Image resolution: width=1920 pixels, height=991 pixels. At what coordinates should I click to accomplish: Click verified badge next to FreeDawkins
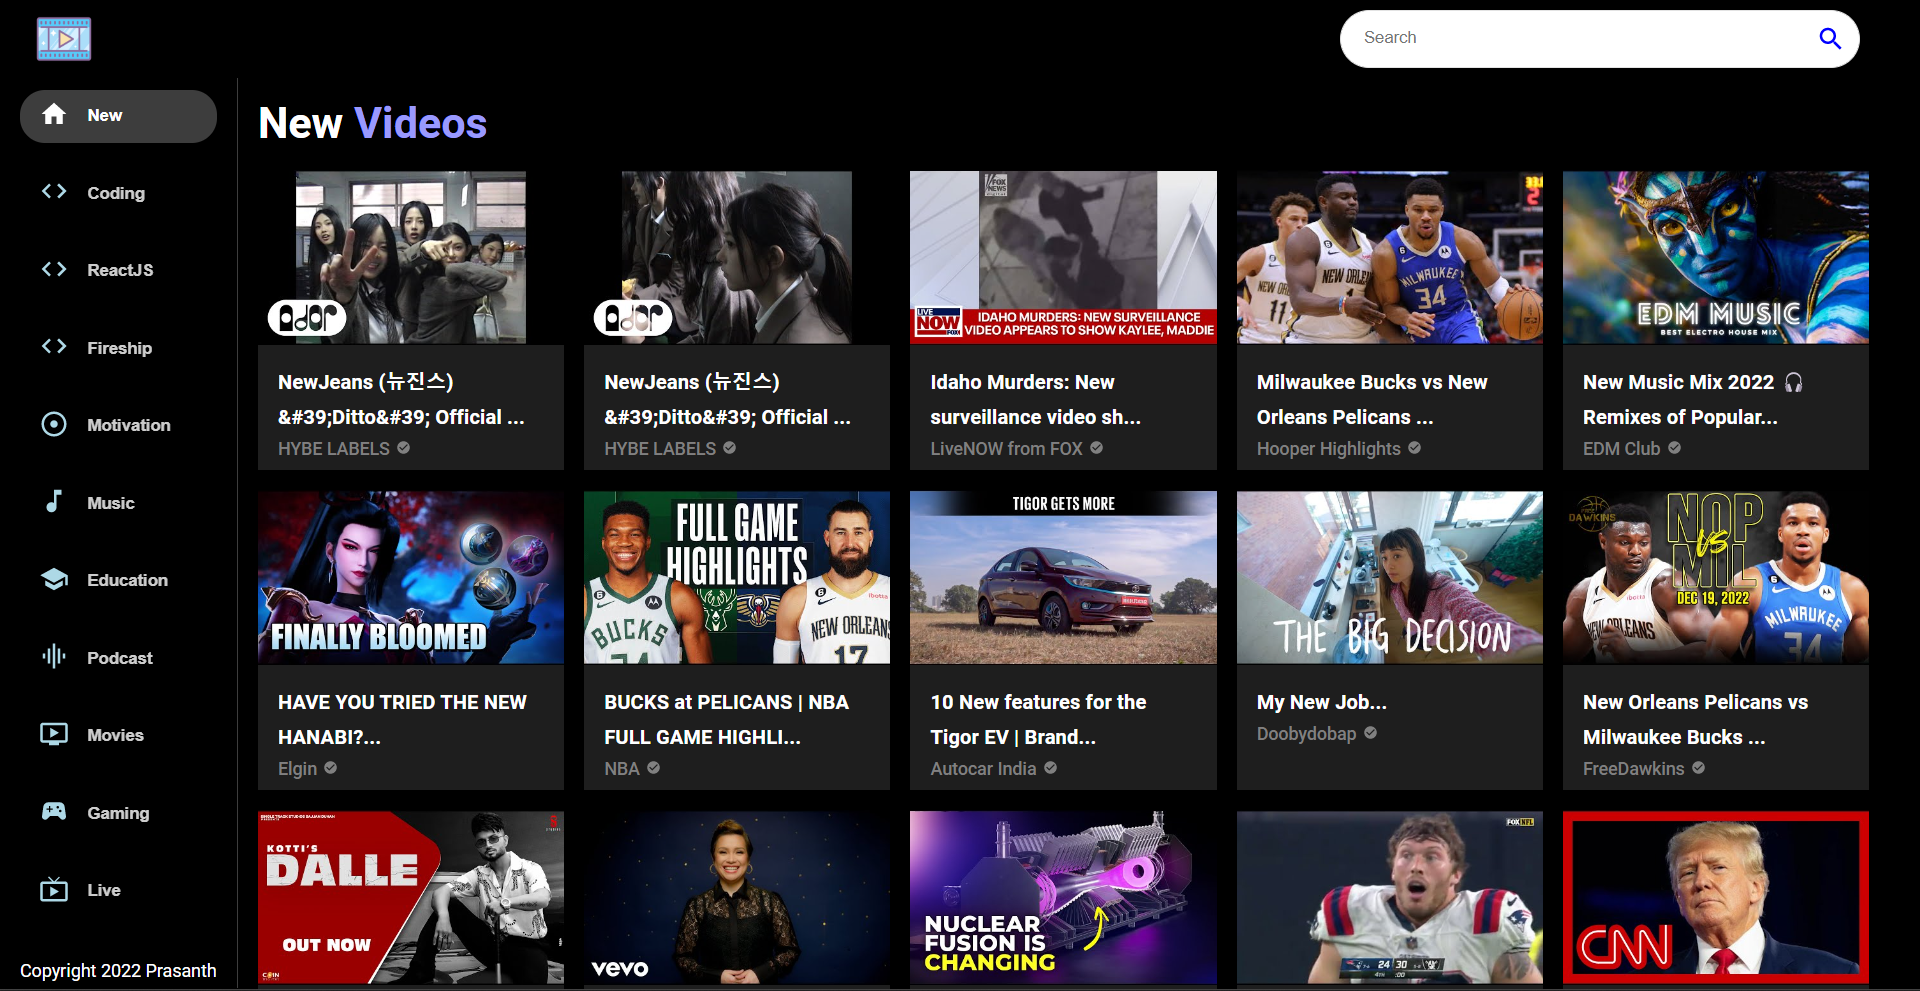(1698, 768)
